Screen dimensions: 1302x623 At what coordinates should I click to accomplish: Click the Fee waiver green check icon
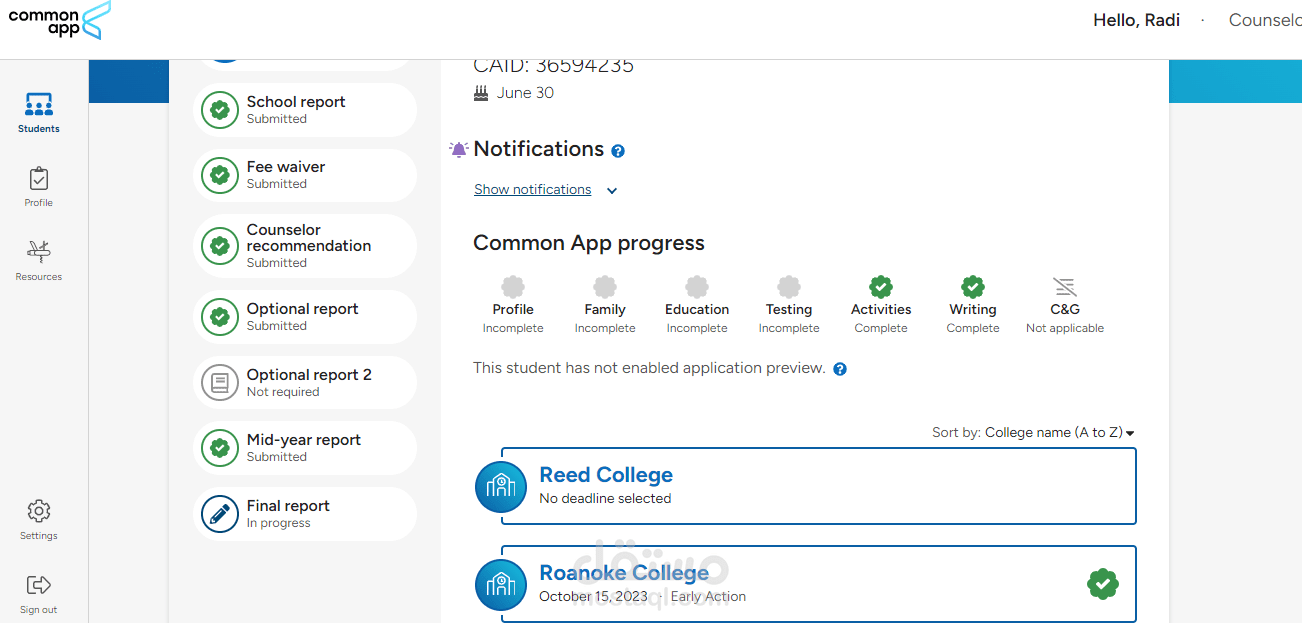[x=220, y=175]
